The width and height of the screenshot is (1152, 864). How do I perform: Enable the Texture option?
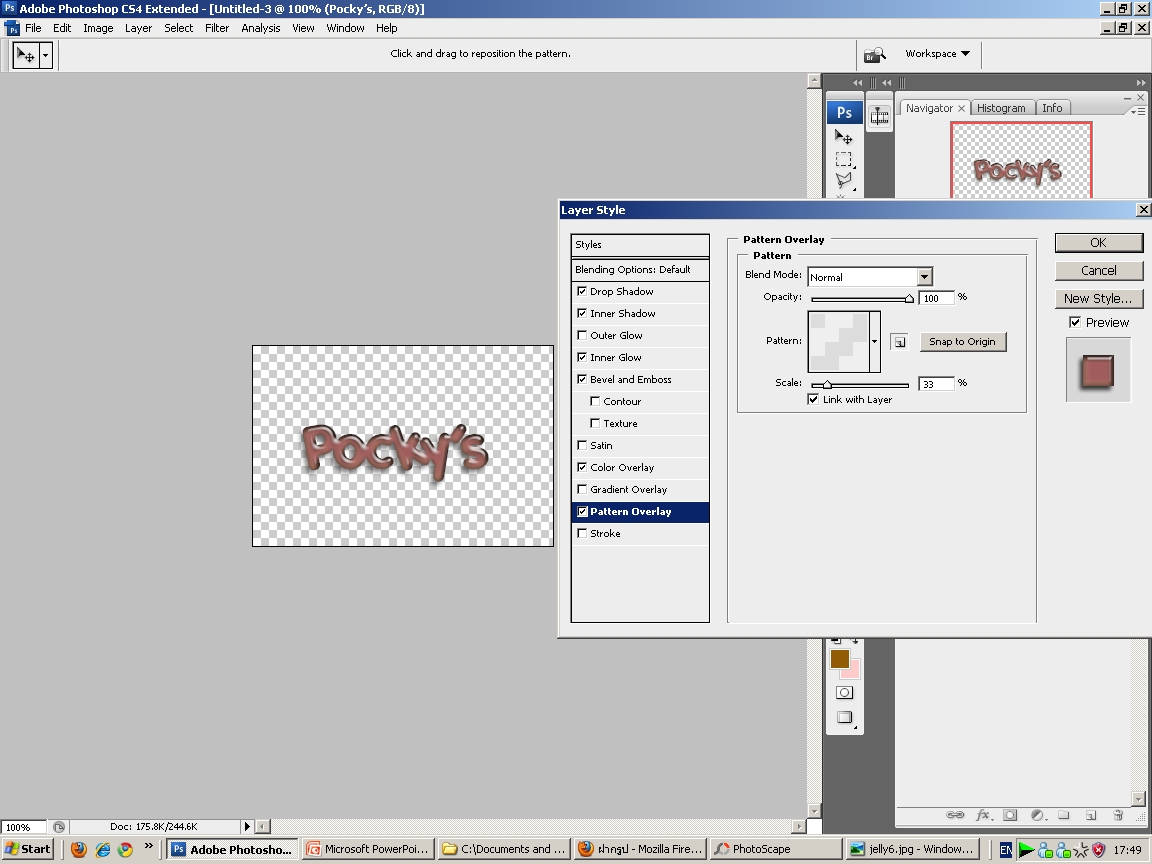point(595,424)
